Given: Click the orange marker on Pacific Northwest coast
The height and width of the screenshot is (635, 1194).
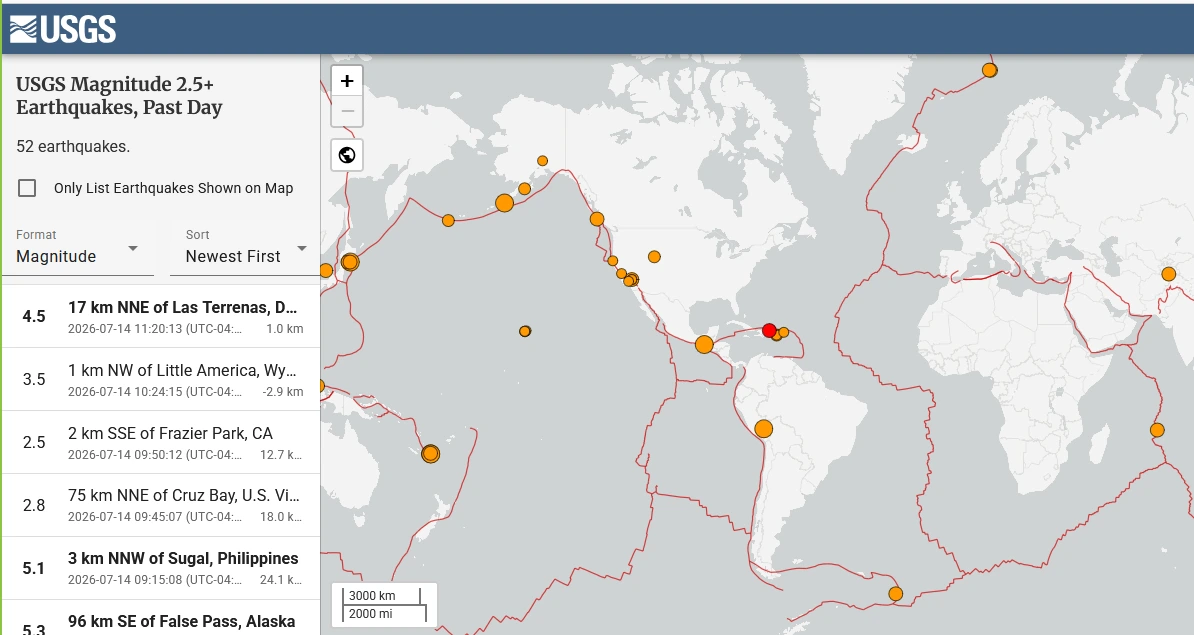Looking at the screenshot, I should coord(597,219).
